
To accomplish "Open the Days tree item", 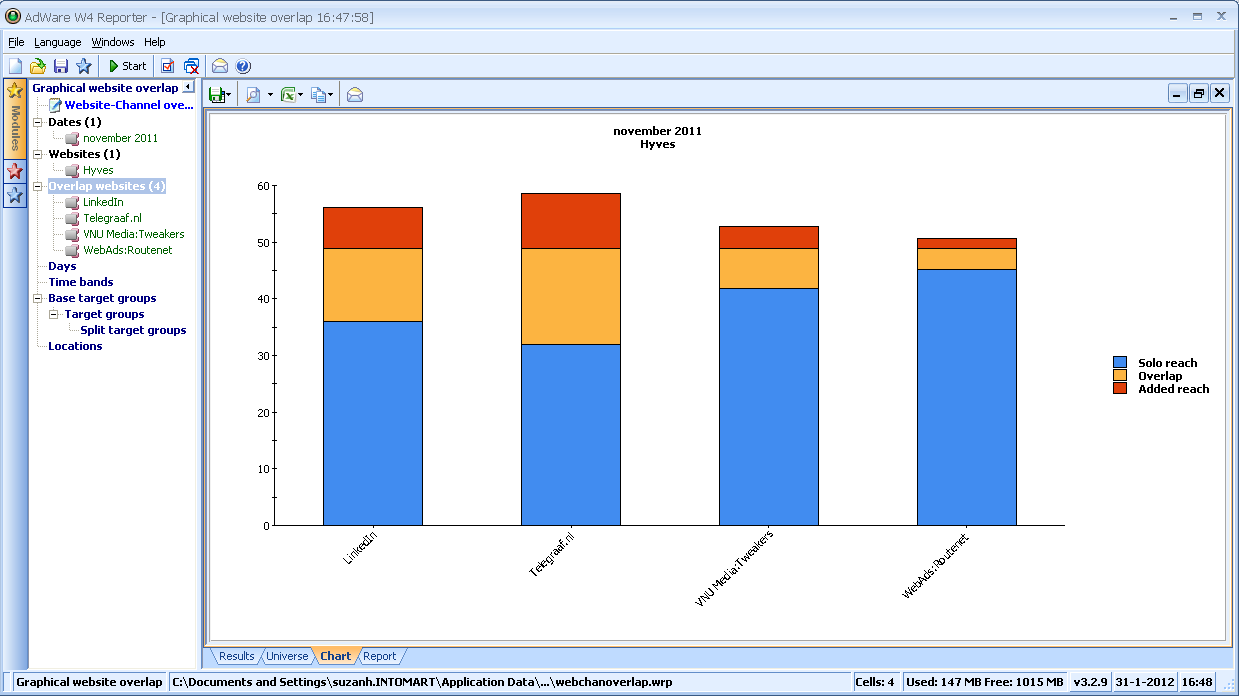I will pyautogui.click(x=62, y=266).
